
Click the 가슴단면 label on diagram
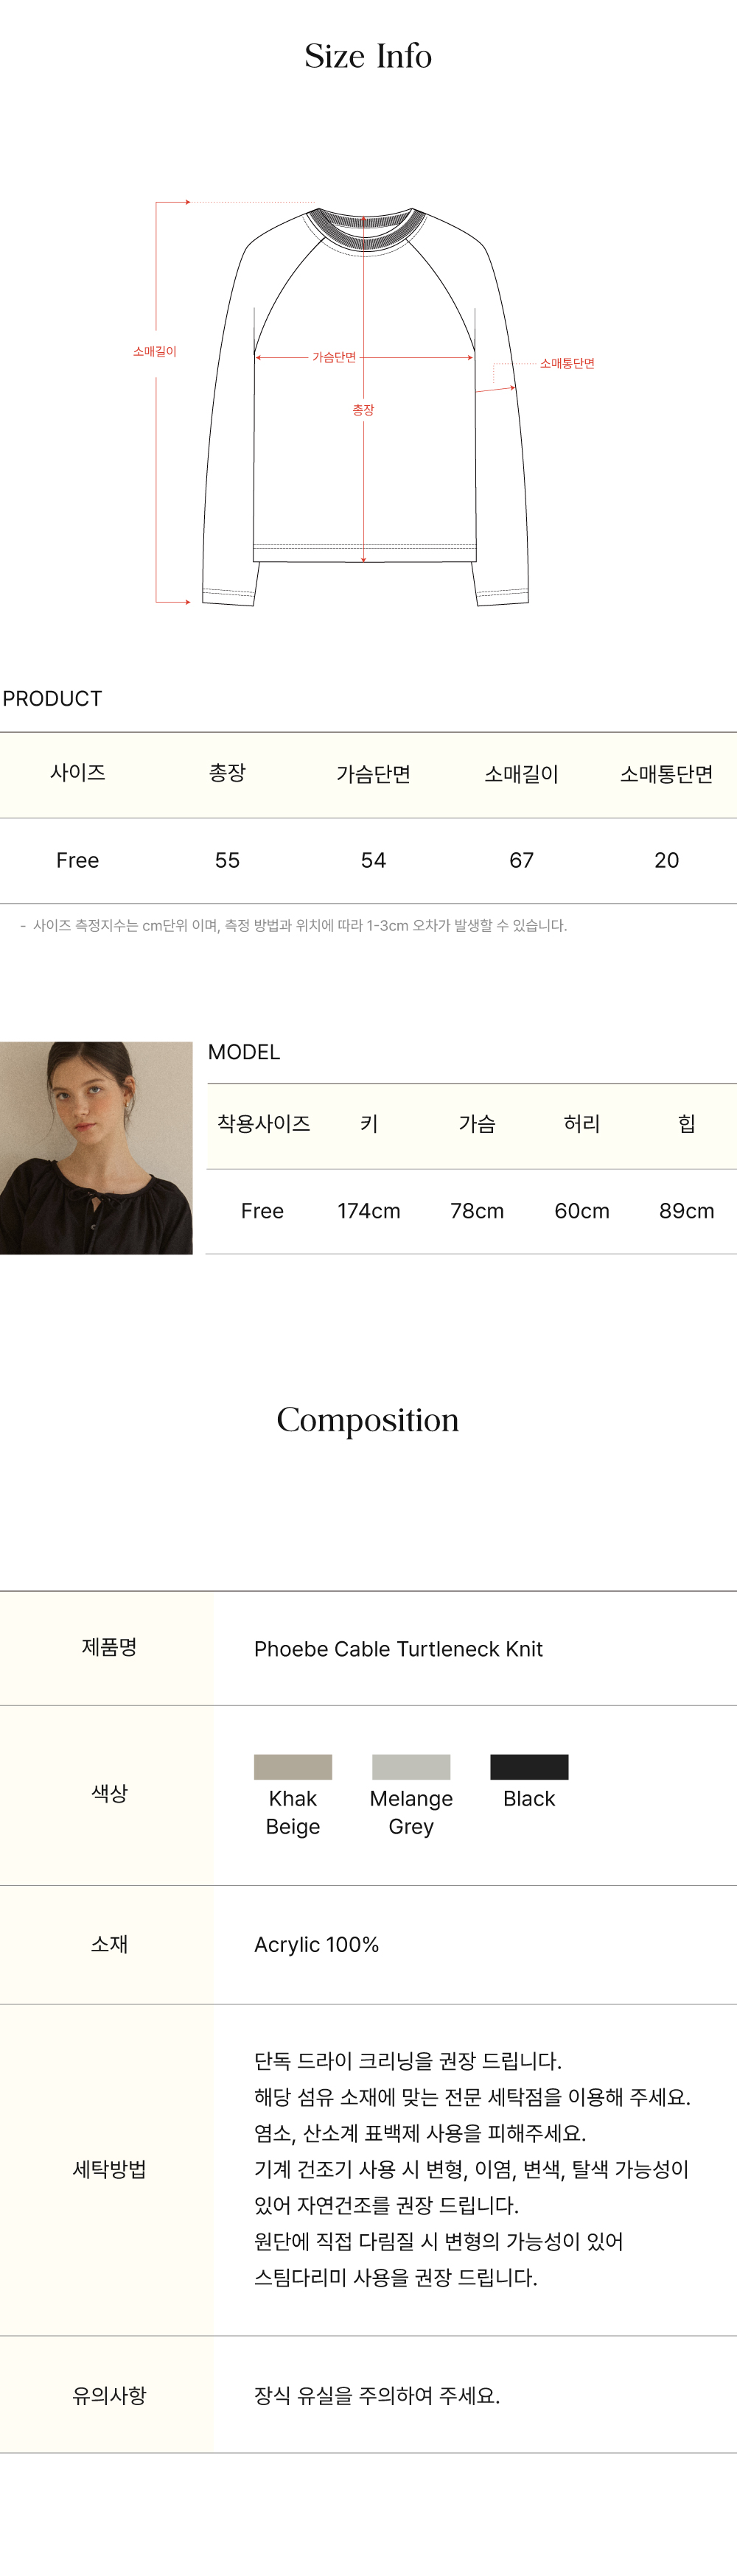(334, 357)
